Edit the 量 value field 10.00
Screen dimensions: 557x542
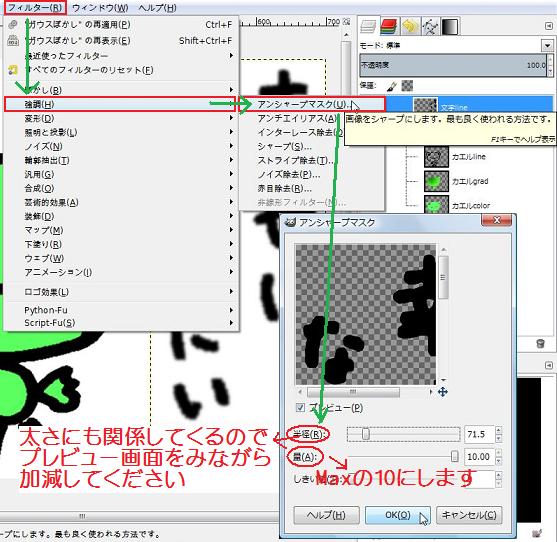(x=479, y=457)
